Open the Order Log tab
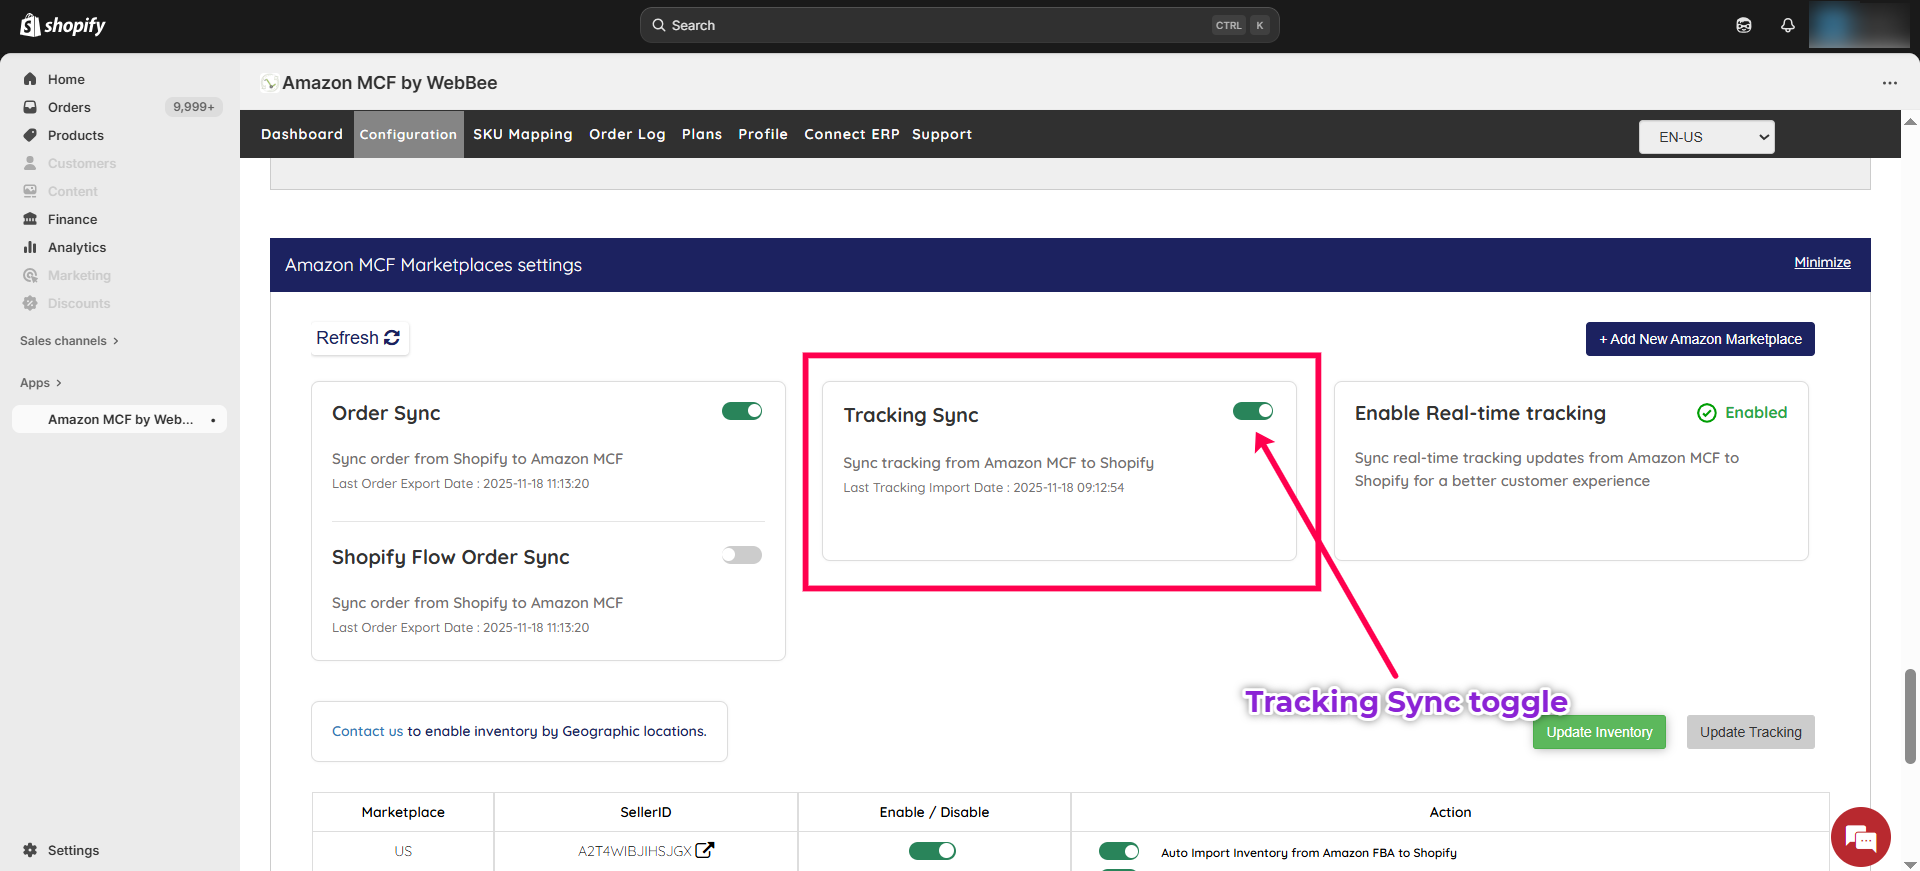This screenshot has width=1920, height=871. pos(627,134)
